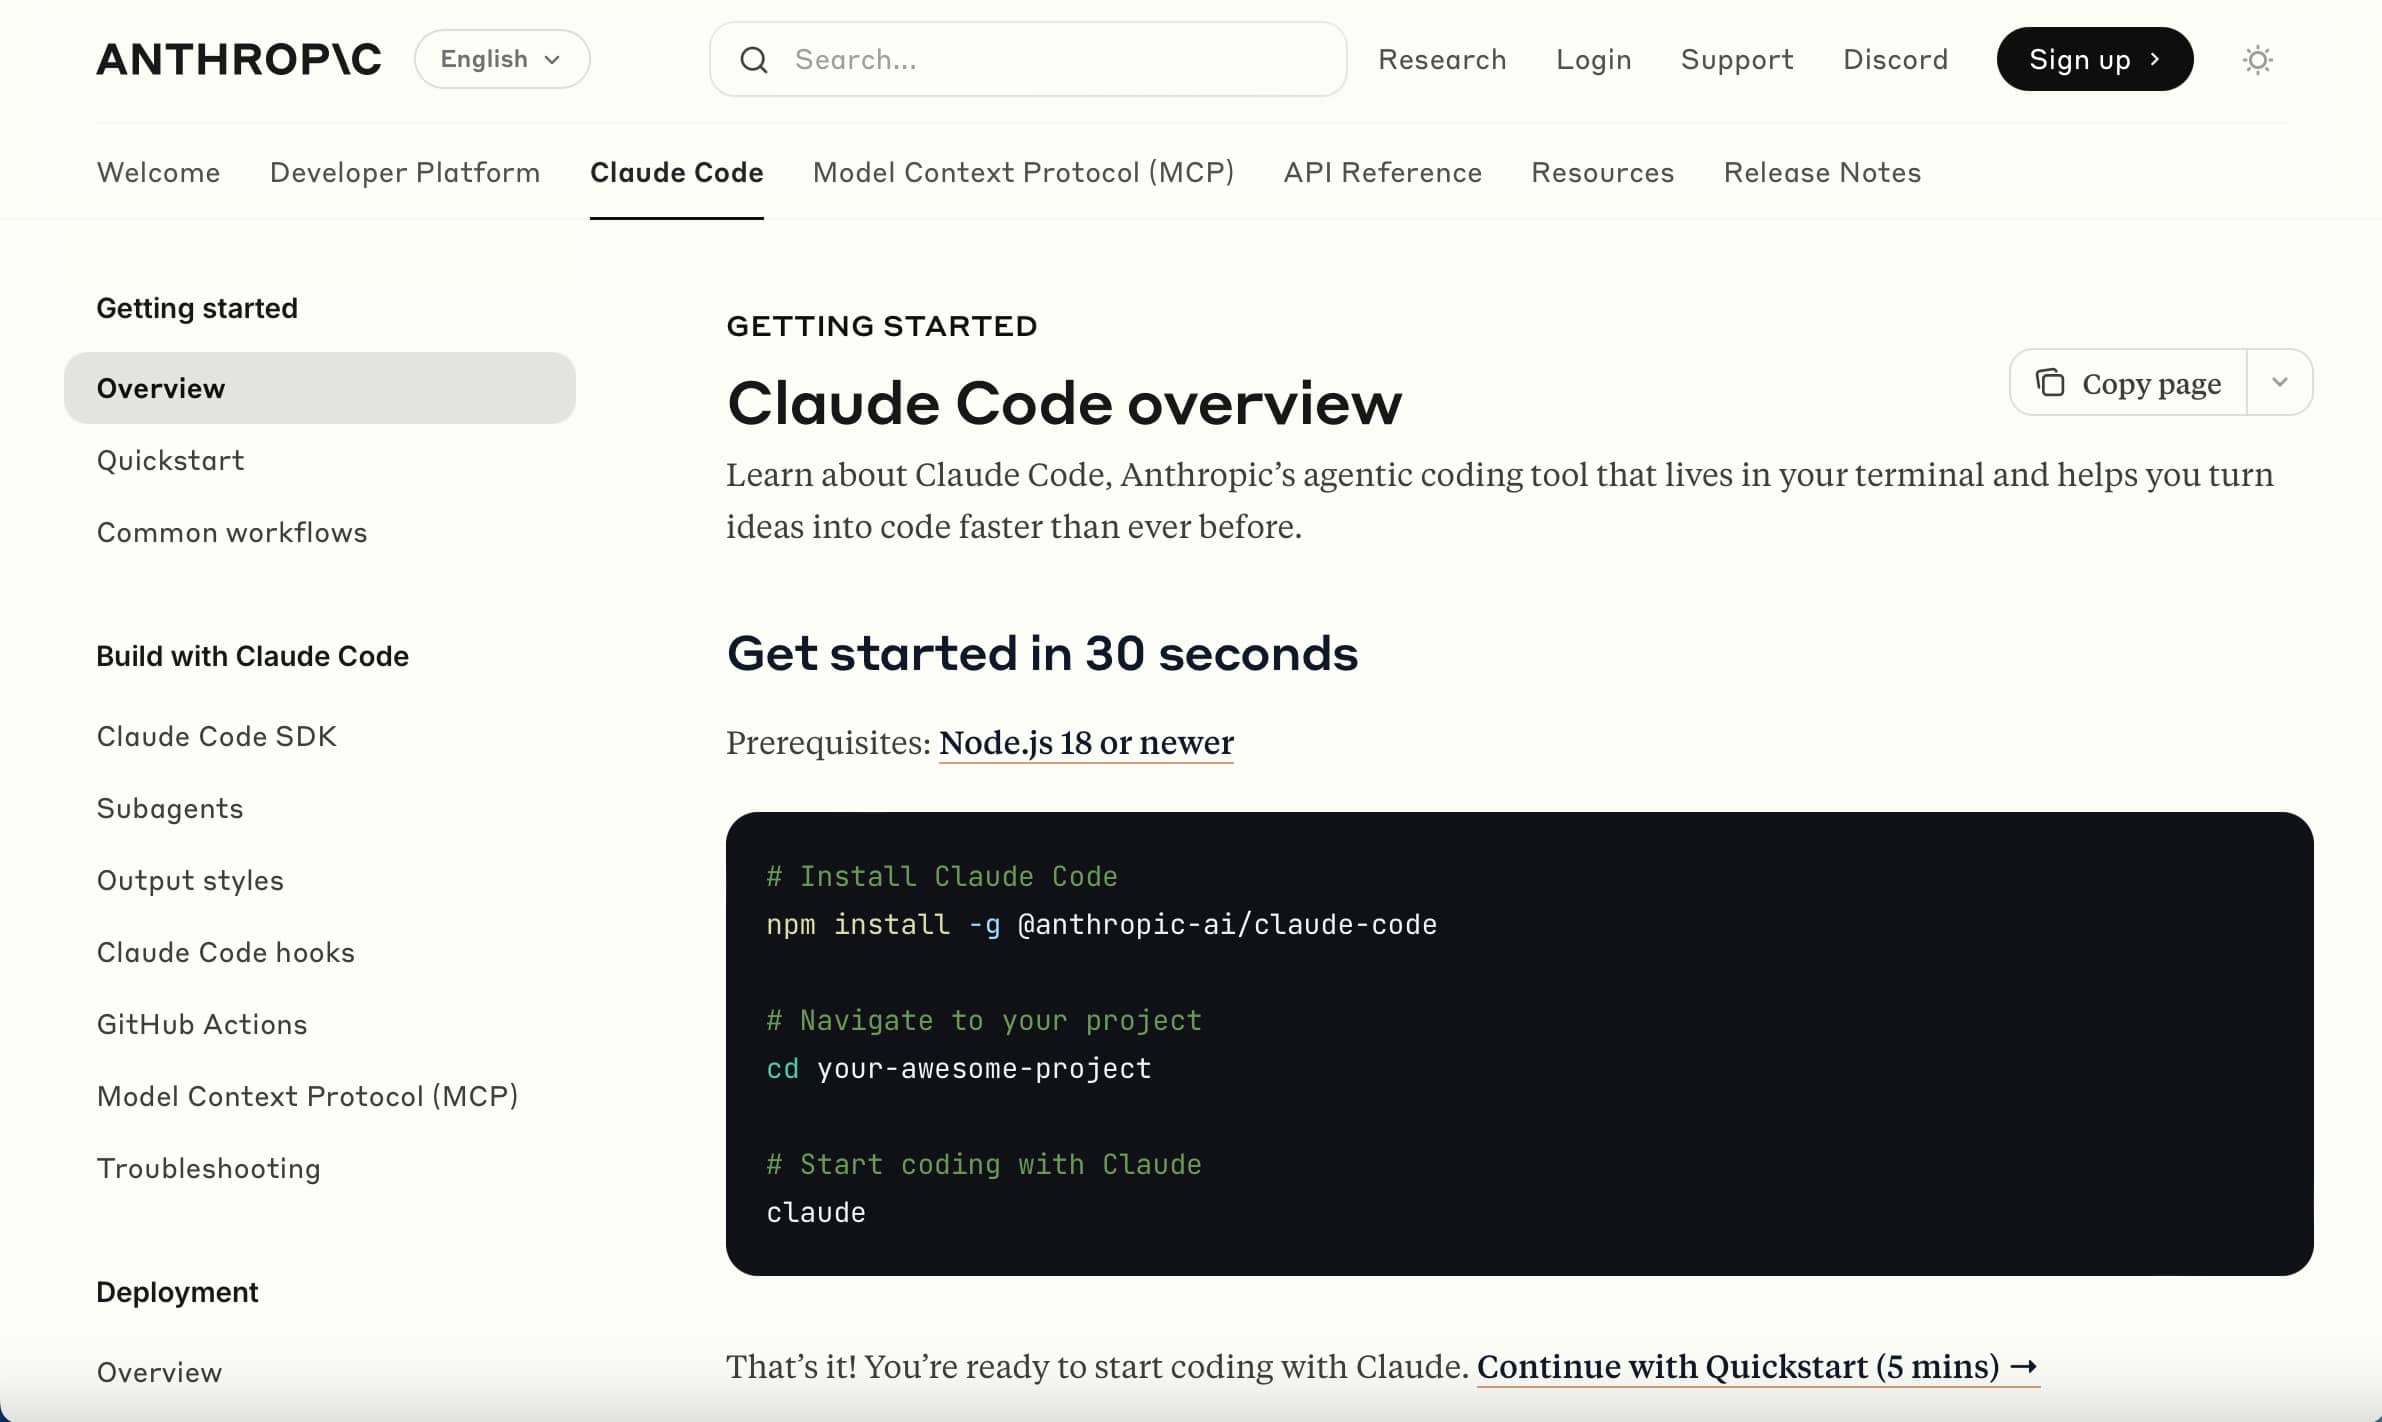Click the '# Start coding with Claude' comment
2382x1422 pixels.
pos(984,1164)
